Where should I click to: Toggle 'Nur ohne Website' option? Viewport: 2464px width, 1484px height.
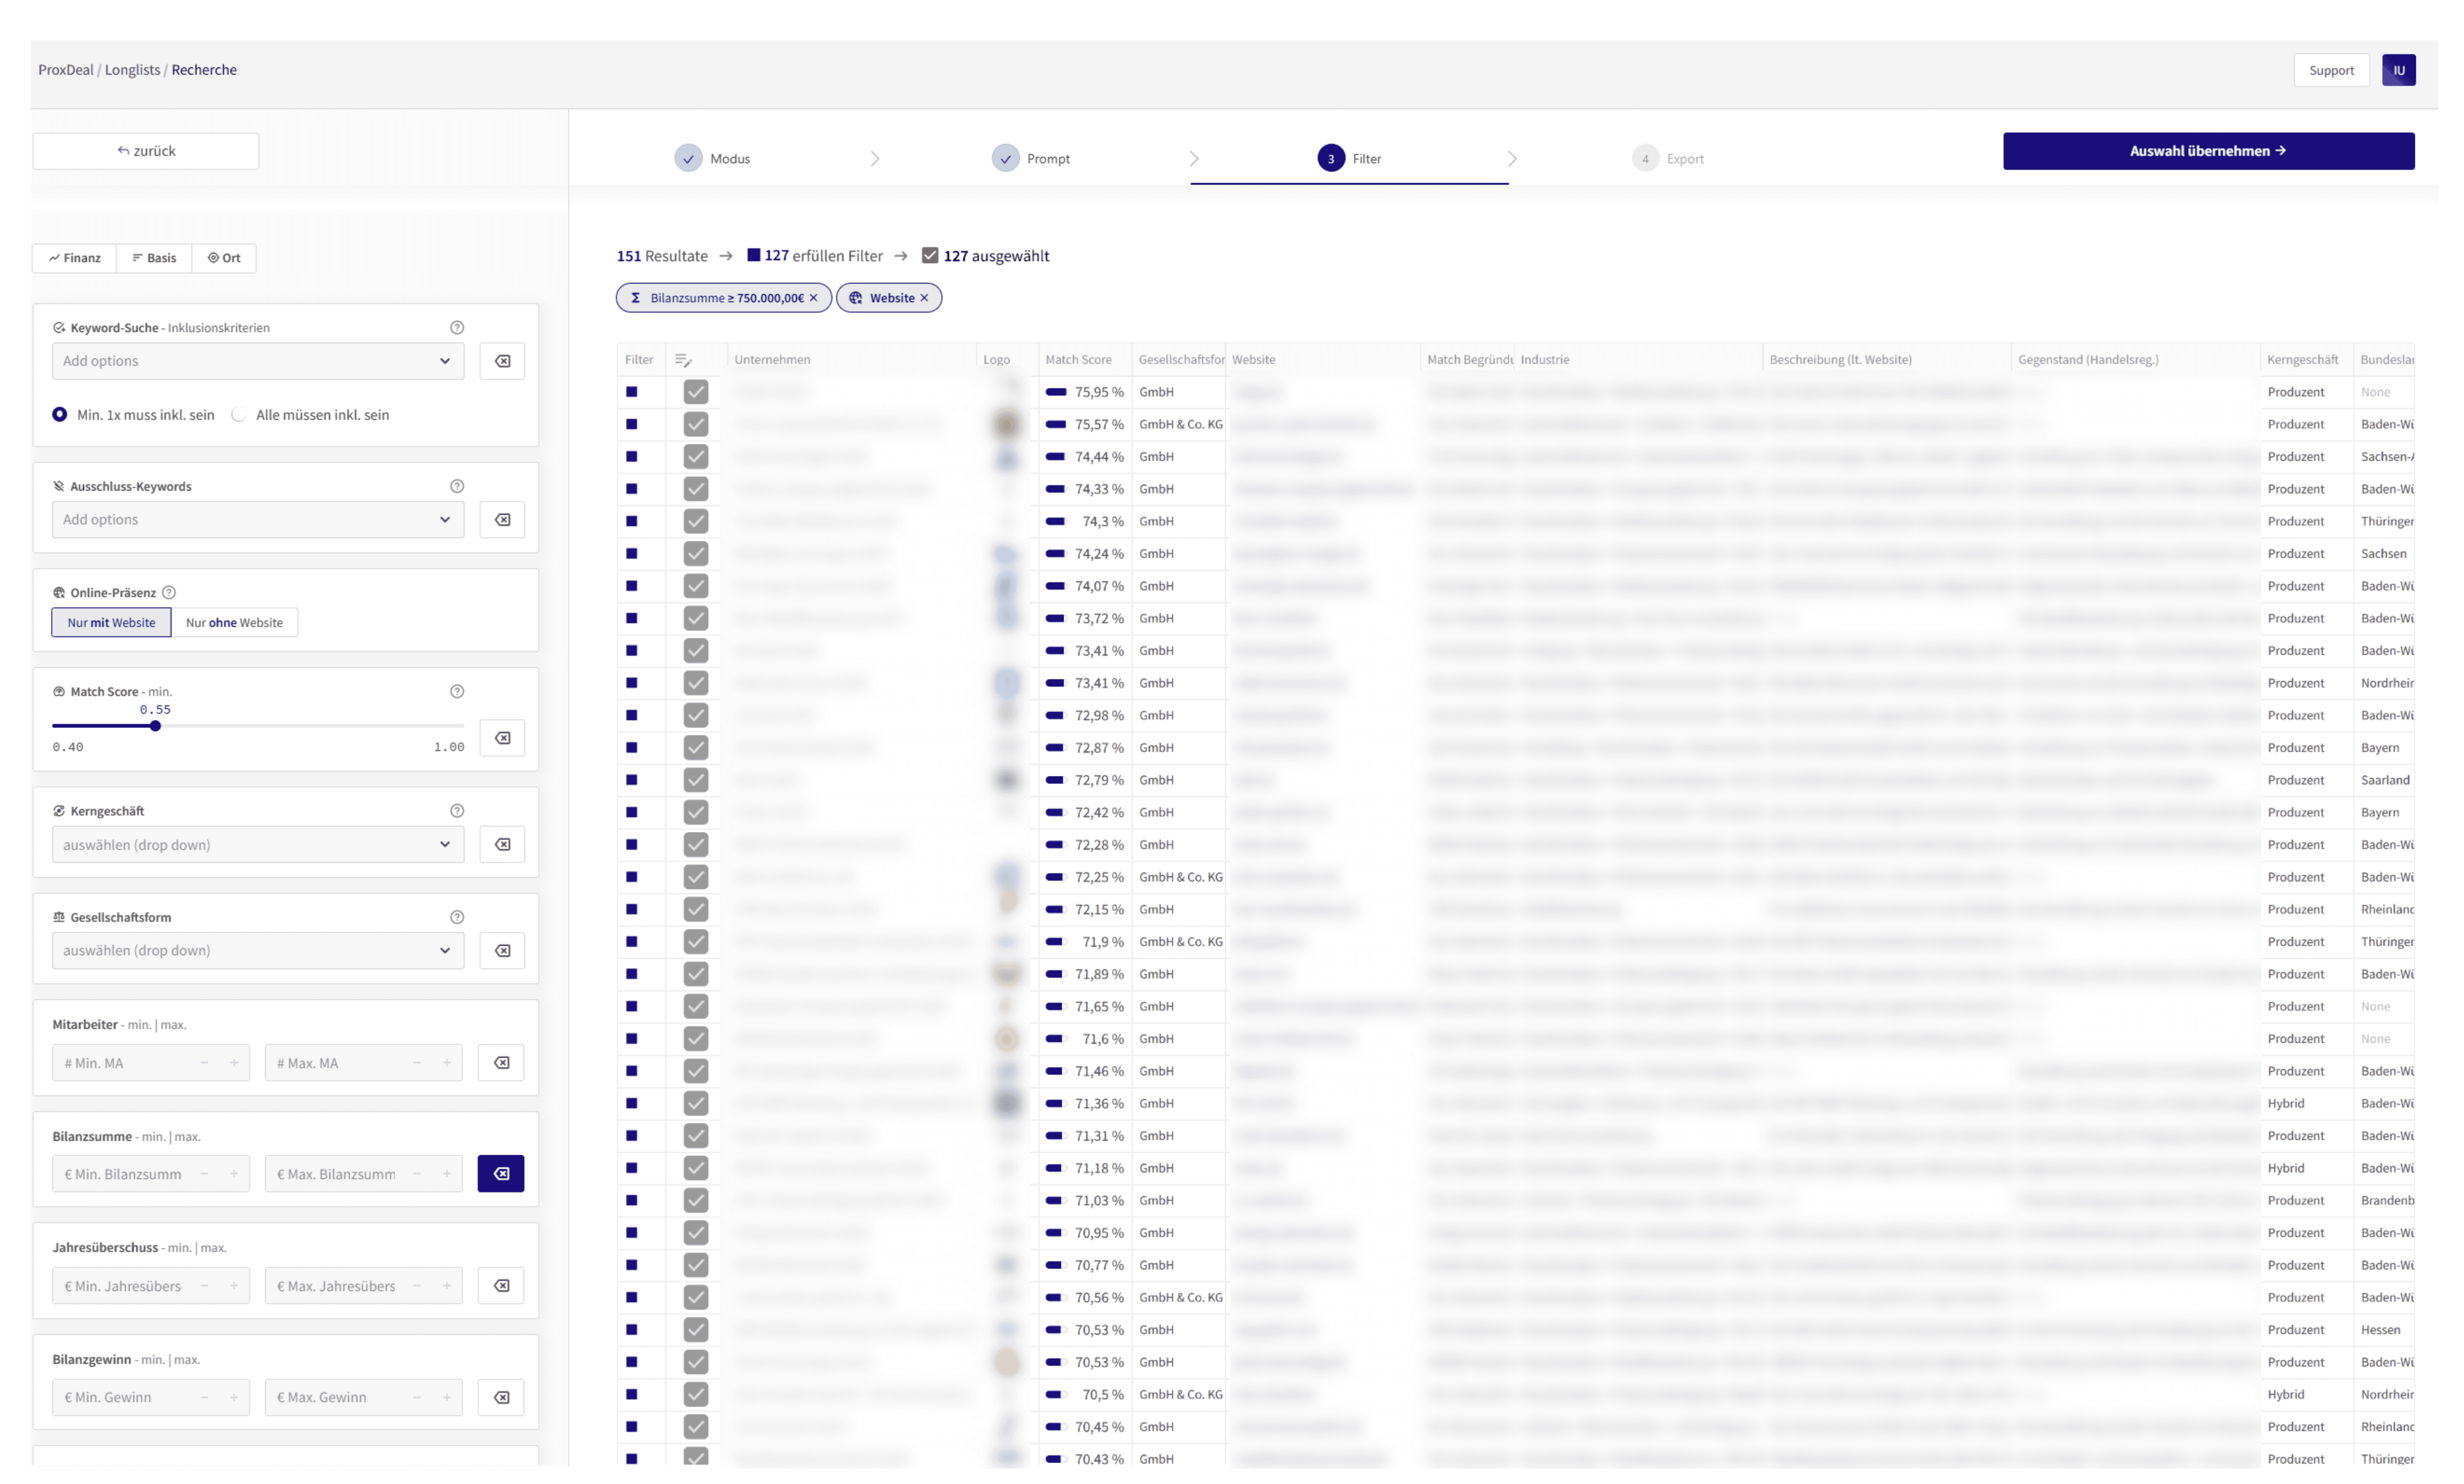pyautogui.click(x=234, y=623)
